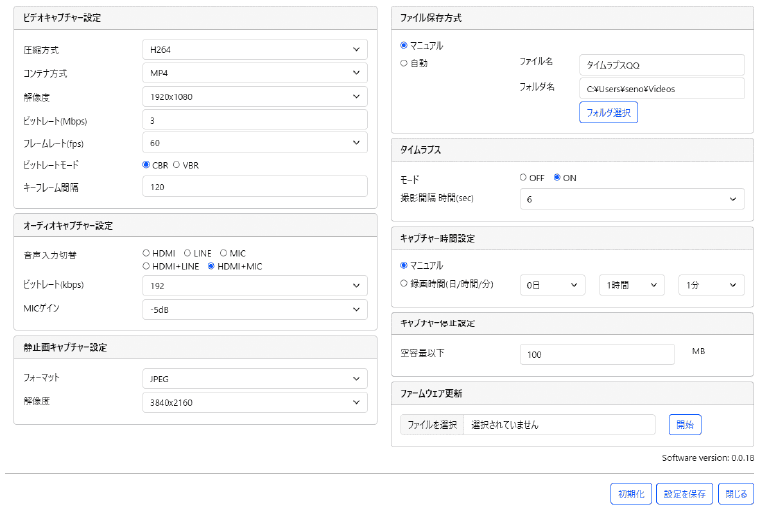Open the コンテナ方式 MP4 dropdown
Image resolution: width=760 pixels, height=511 pixels.
click(254, 73)
